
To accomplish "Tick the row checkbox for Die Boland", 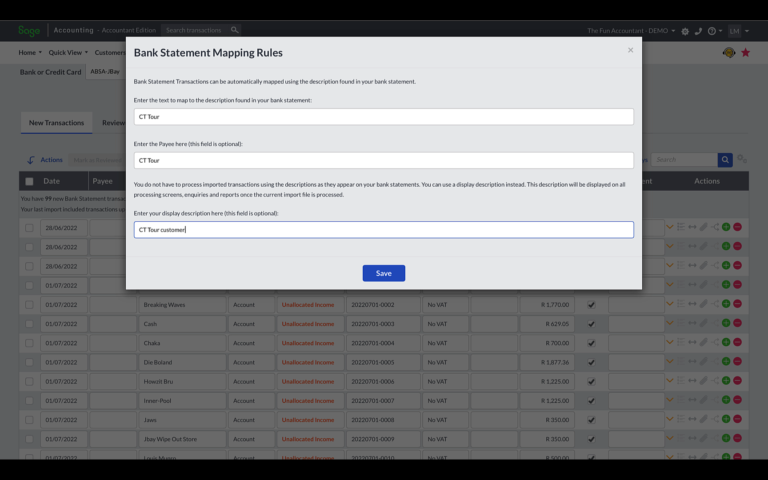I will [x=29, y=362].
